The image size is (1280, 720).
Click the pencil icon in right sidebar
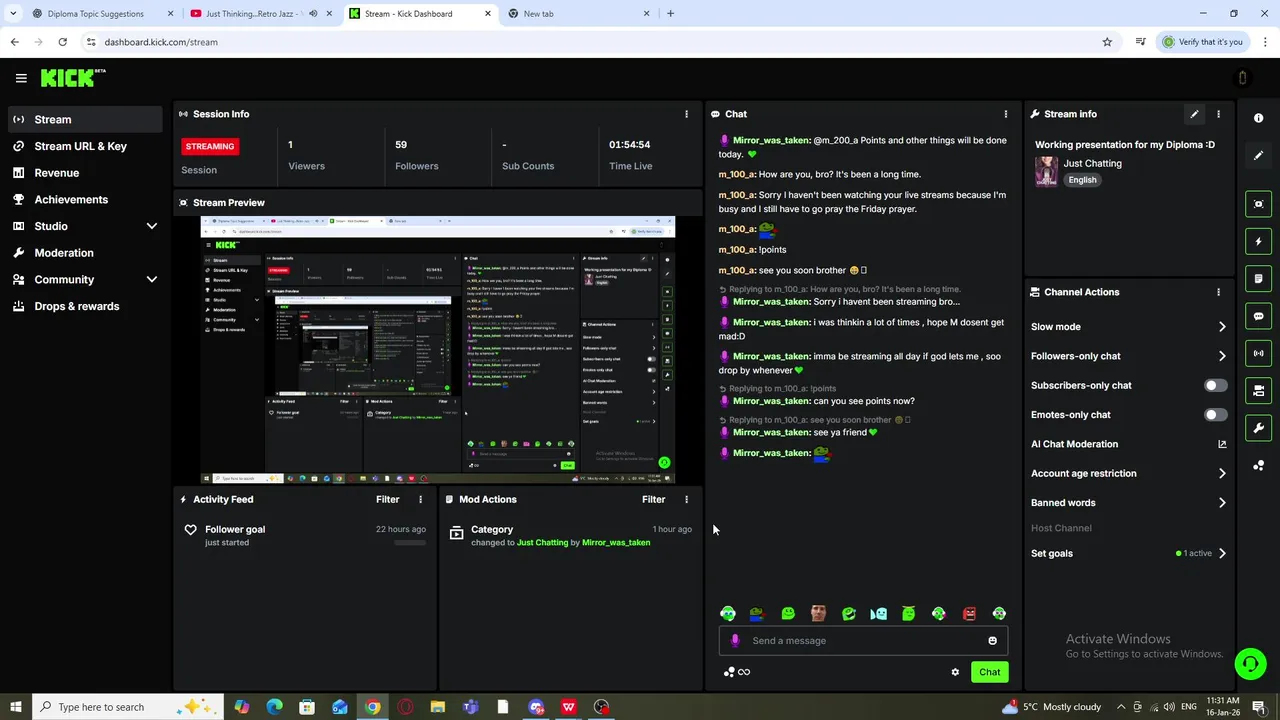1258,155
